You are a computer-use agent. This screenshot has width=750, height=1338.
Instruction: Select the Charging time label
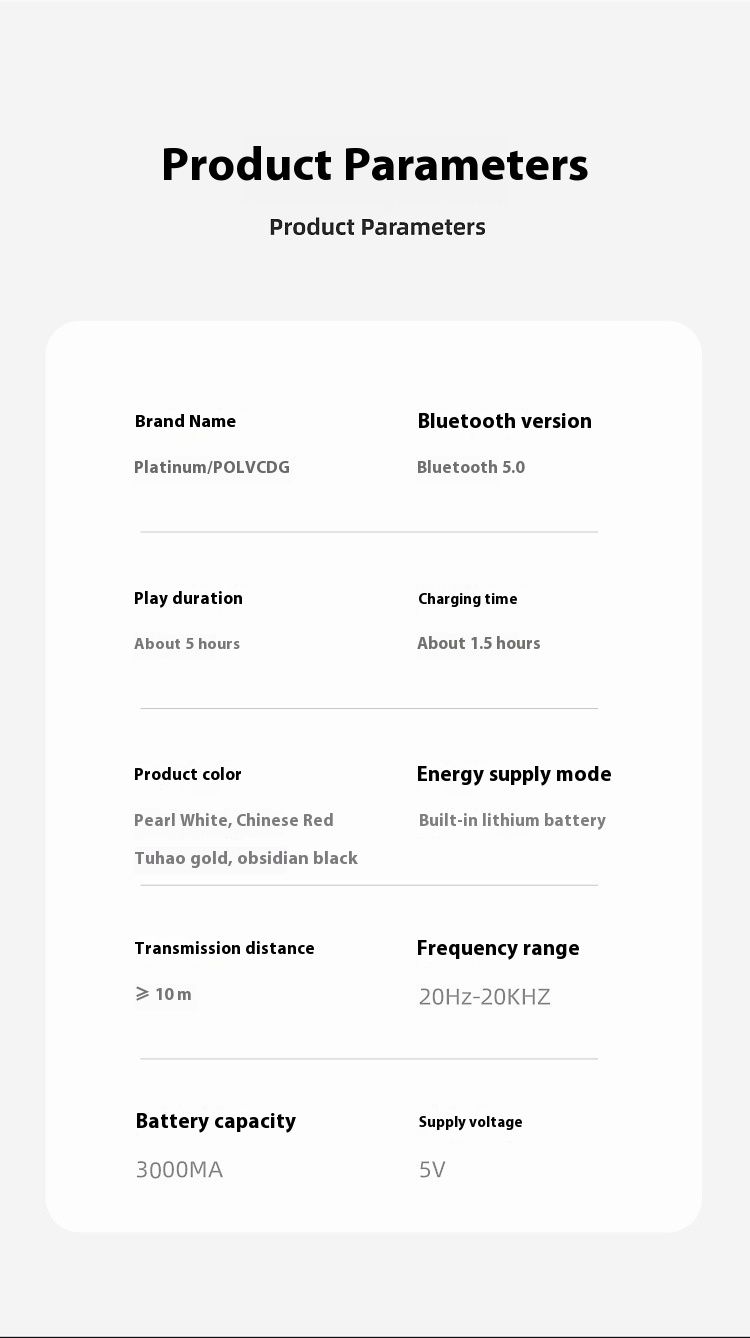pos(467,599)
